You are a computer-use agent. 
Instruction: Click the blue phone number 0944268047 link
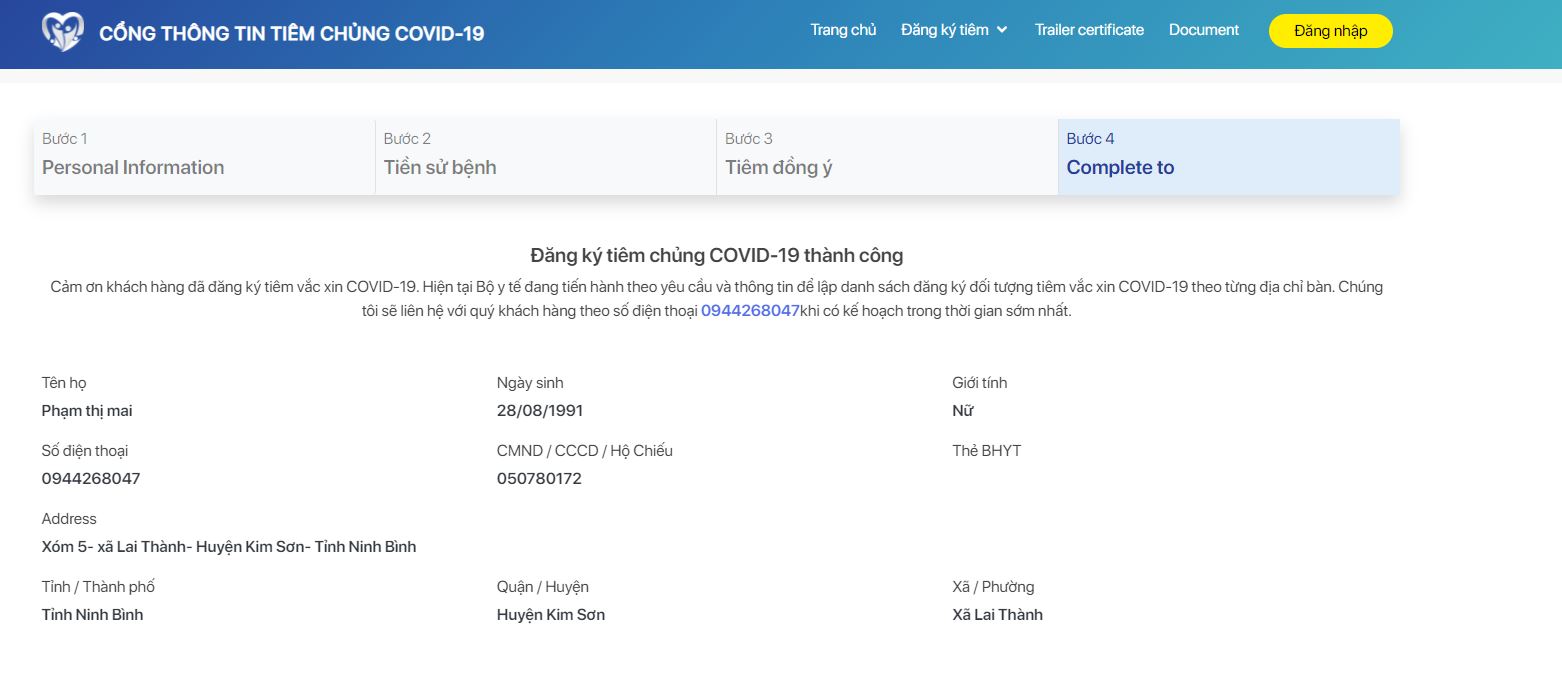(750, 311)
